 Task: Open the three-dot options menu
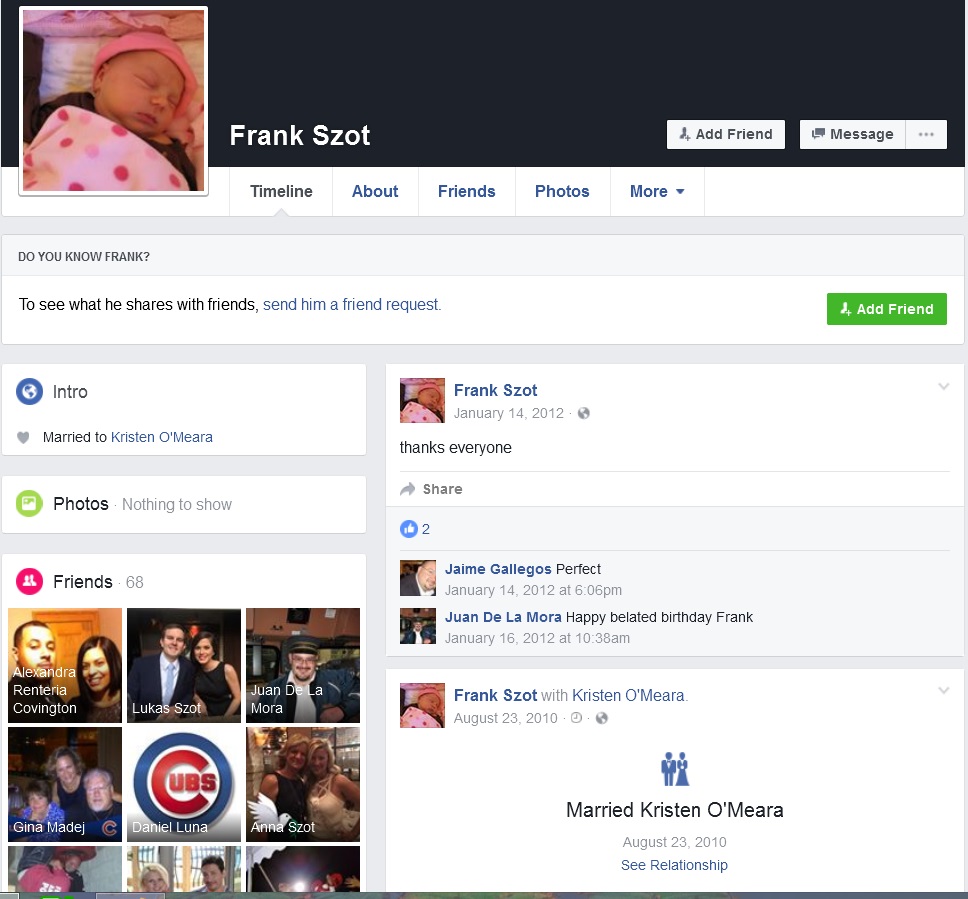point(926,134)
